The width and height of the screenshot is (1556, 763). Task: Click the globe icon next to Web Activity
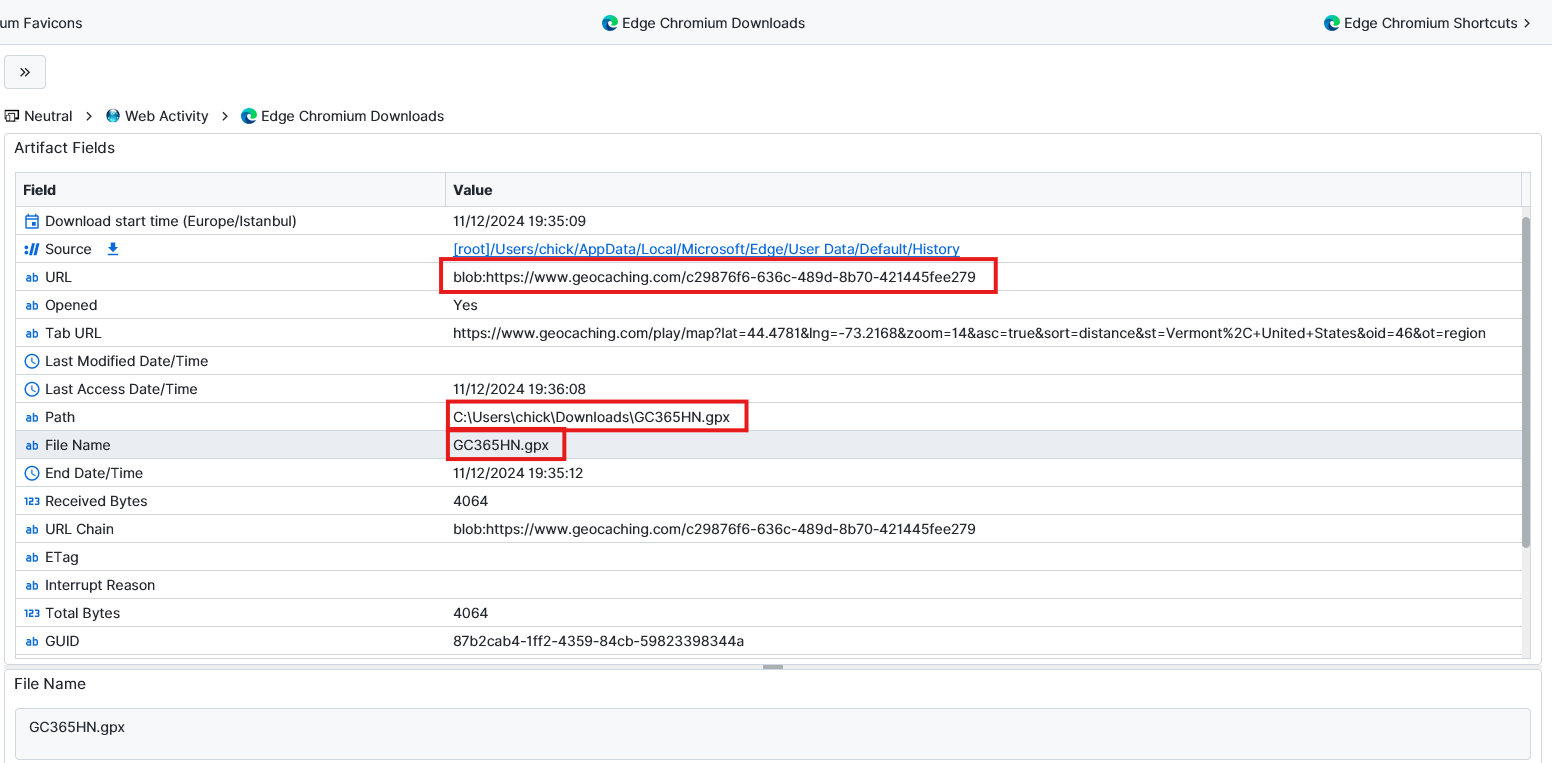(x=113, y=116)
